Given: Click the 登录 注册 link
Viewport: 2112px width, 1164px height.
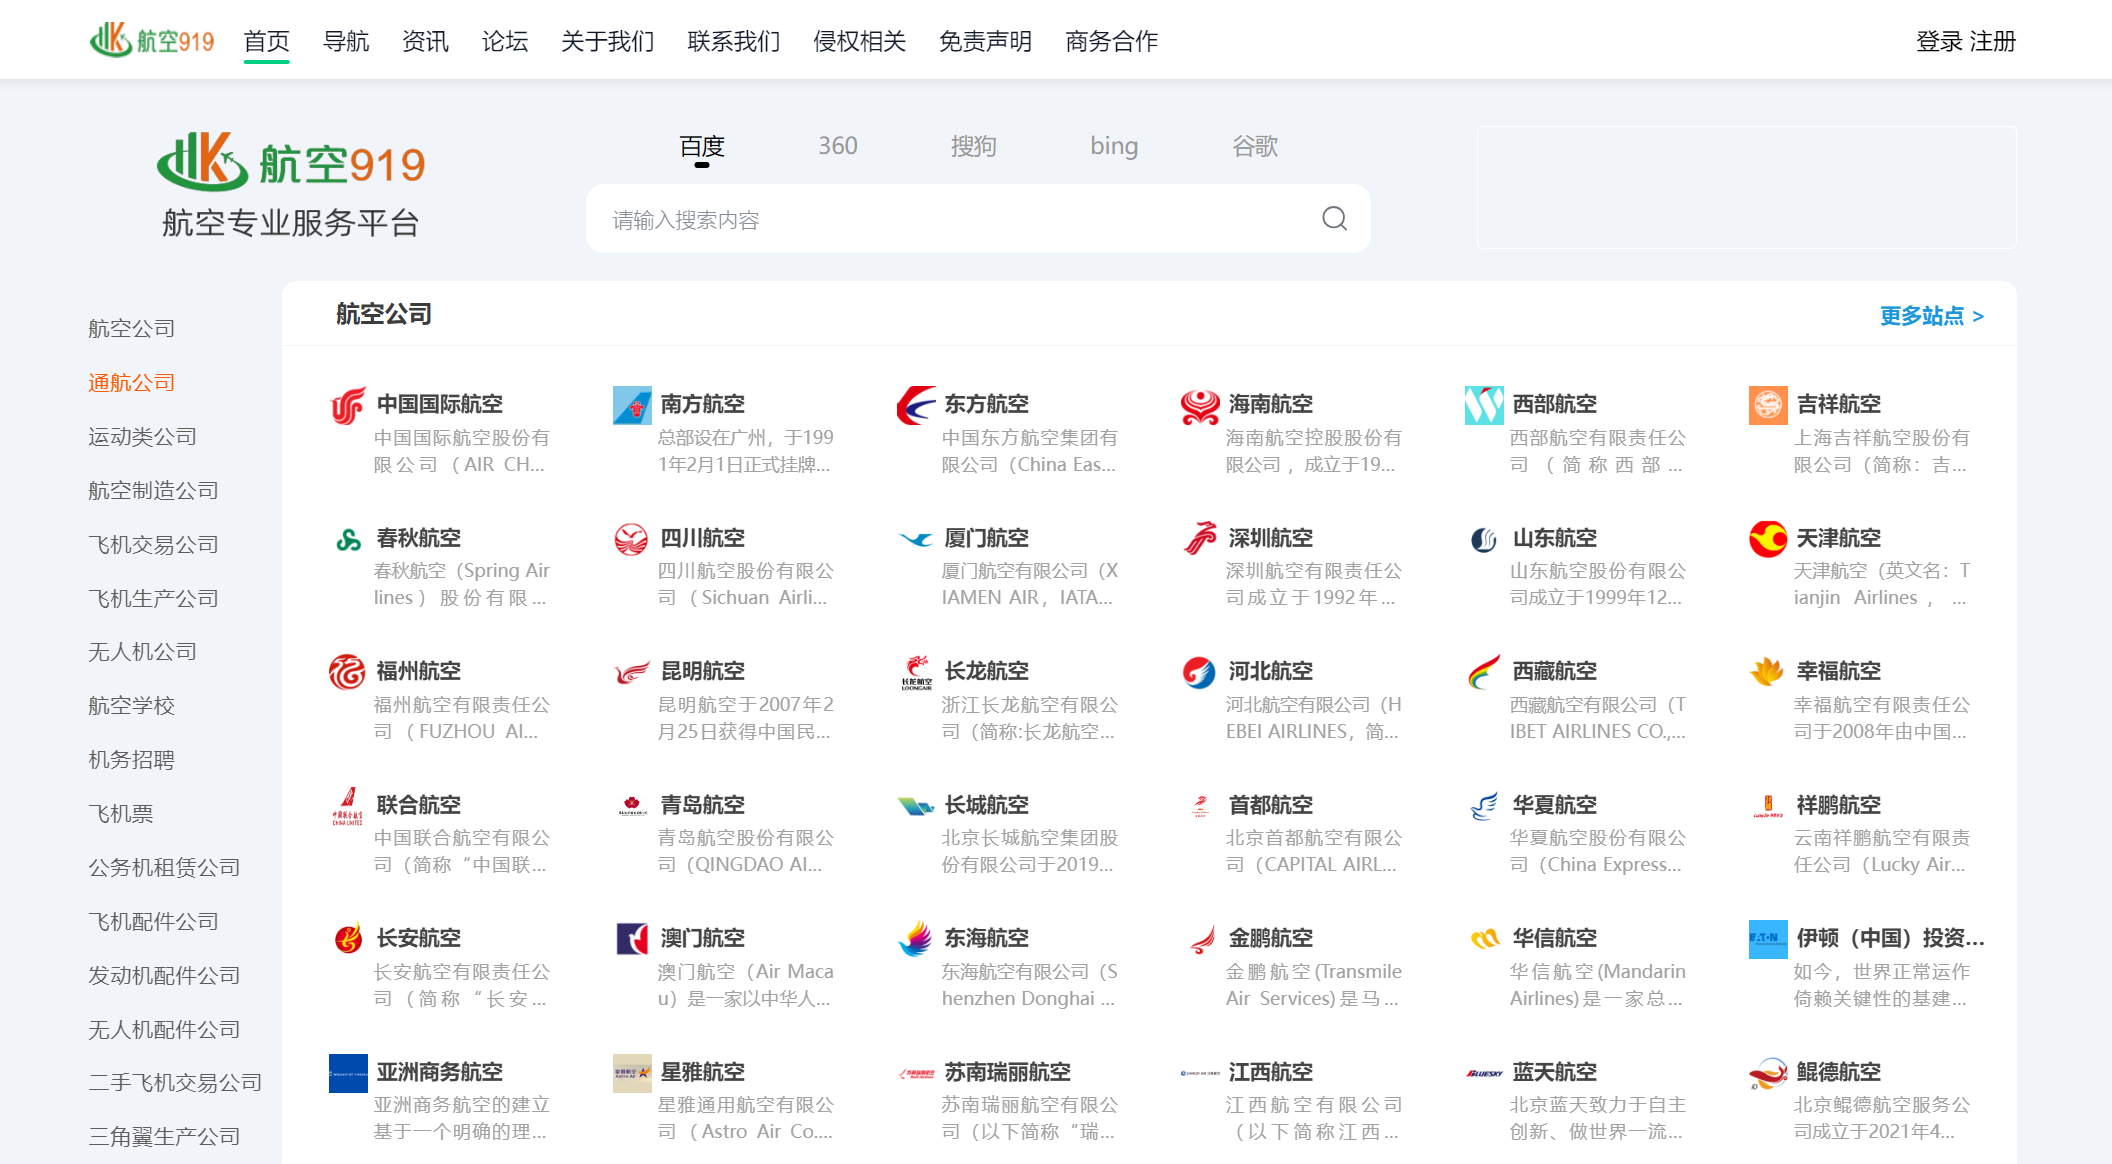Looking at the screenshot, I should click(1966, 41).
